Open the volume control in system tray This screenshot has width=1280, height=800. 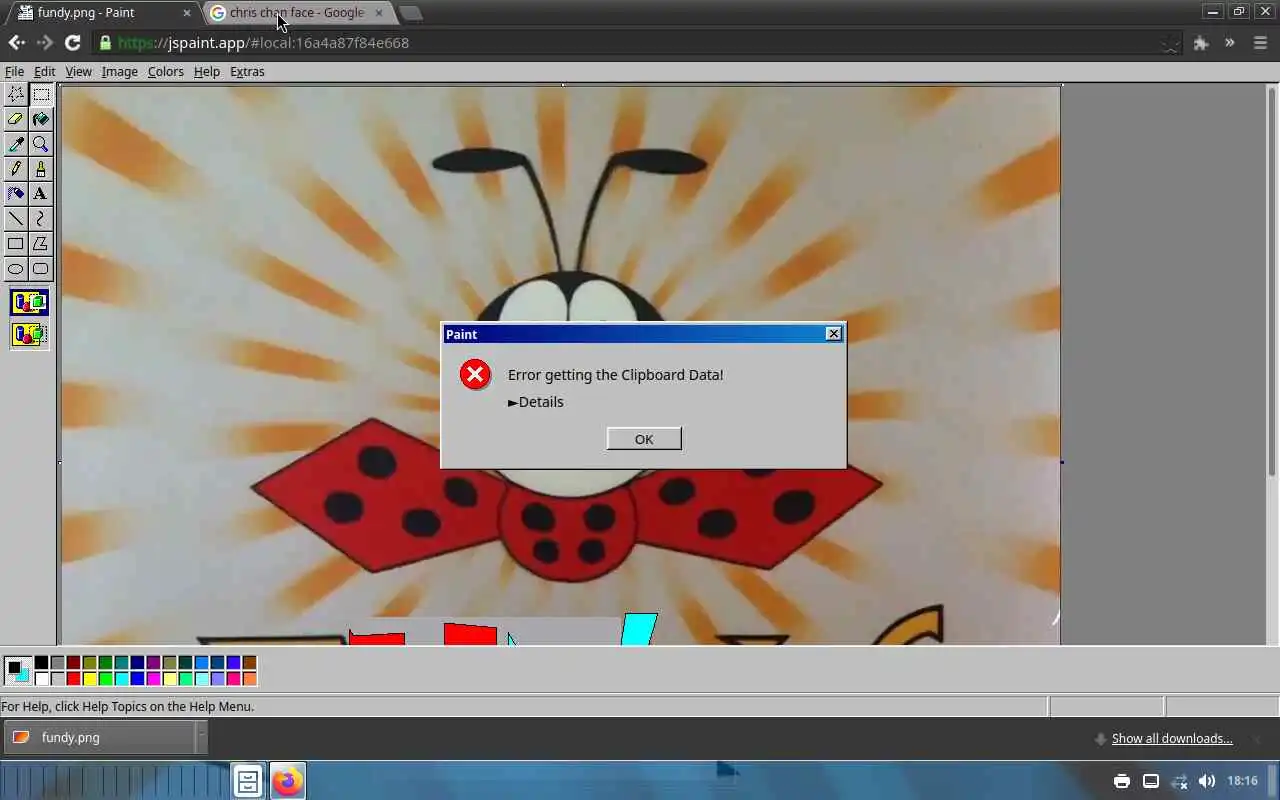click(x=1207, y=781)
